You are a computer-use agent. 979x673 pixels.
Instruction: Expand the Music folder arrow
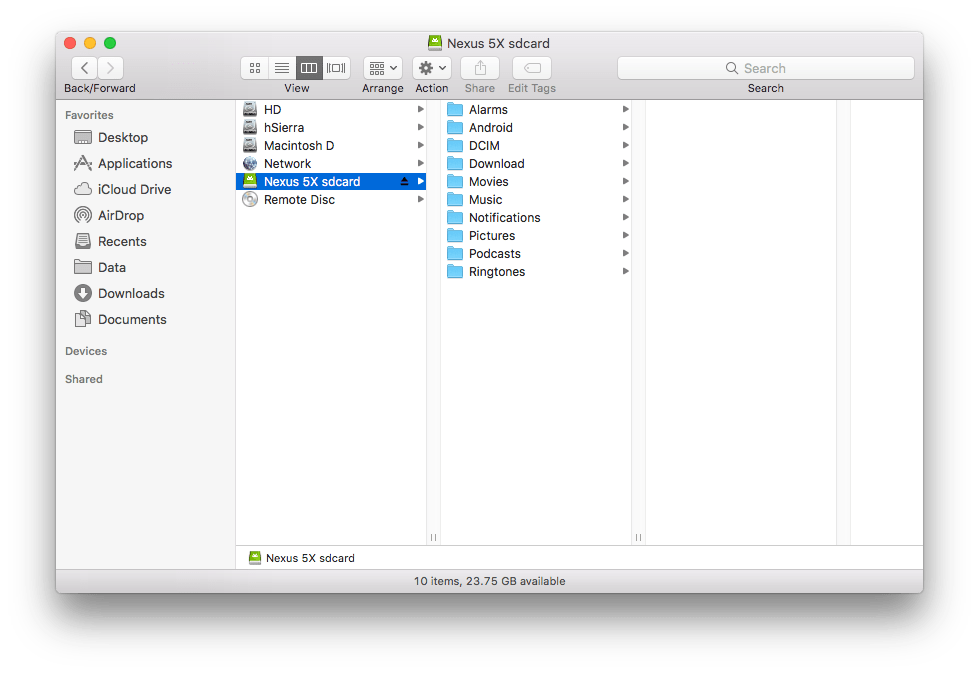(x=626, y=200)
